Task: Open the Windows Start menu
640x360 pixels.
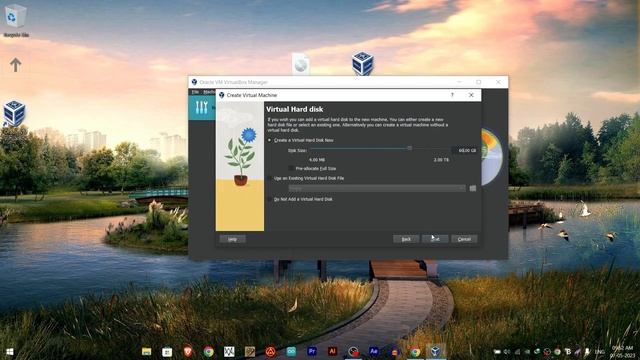Action: pos(10,351)
